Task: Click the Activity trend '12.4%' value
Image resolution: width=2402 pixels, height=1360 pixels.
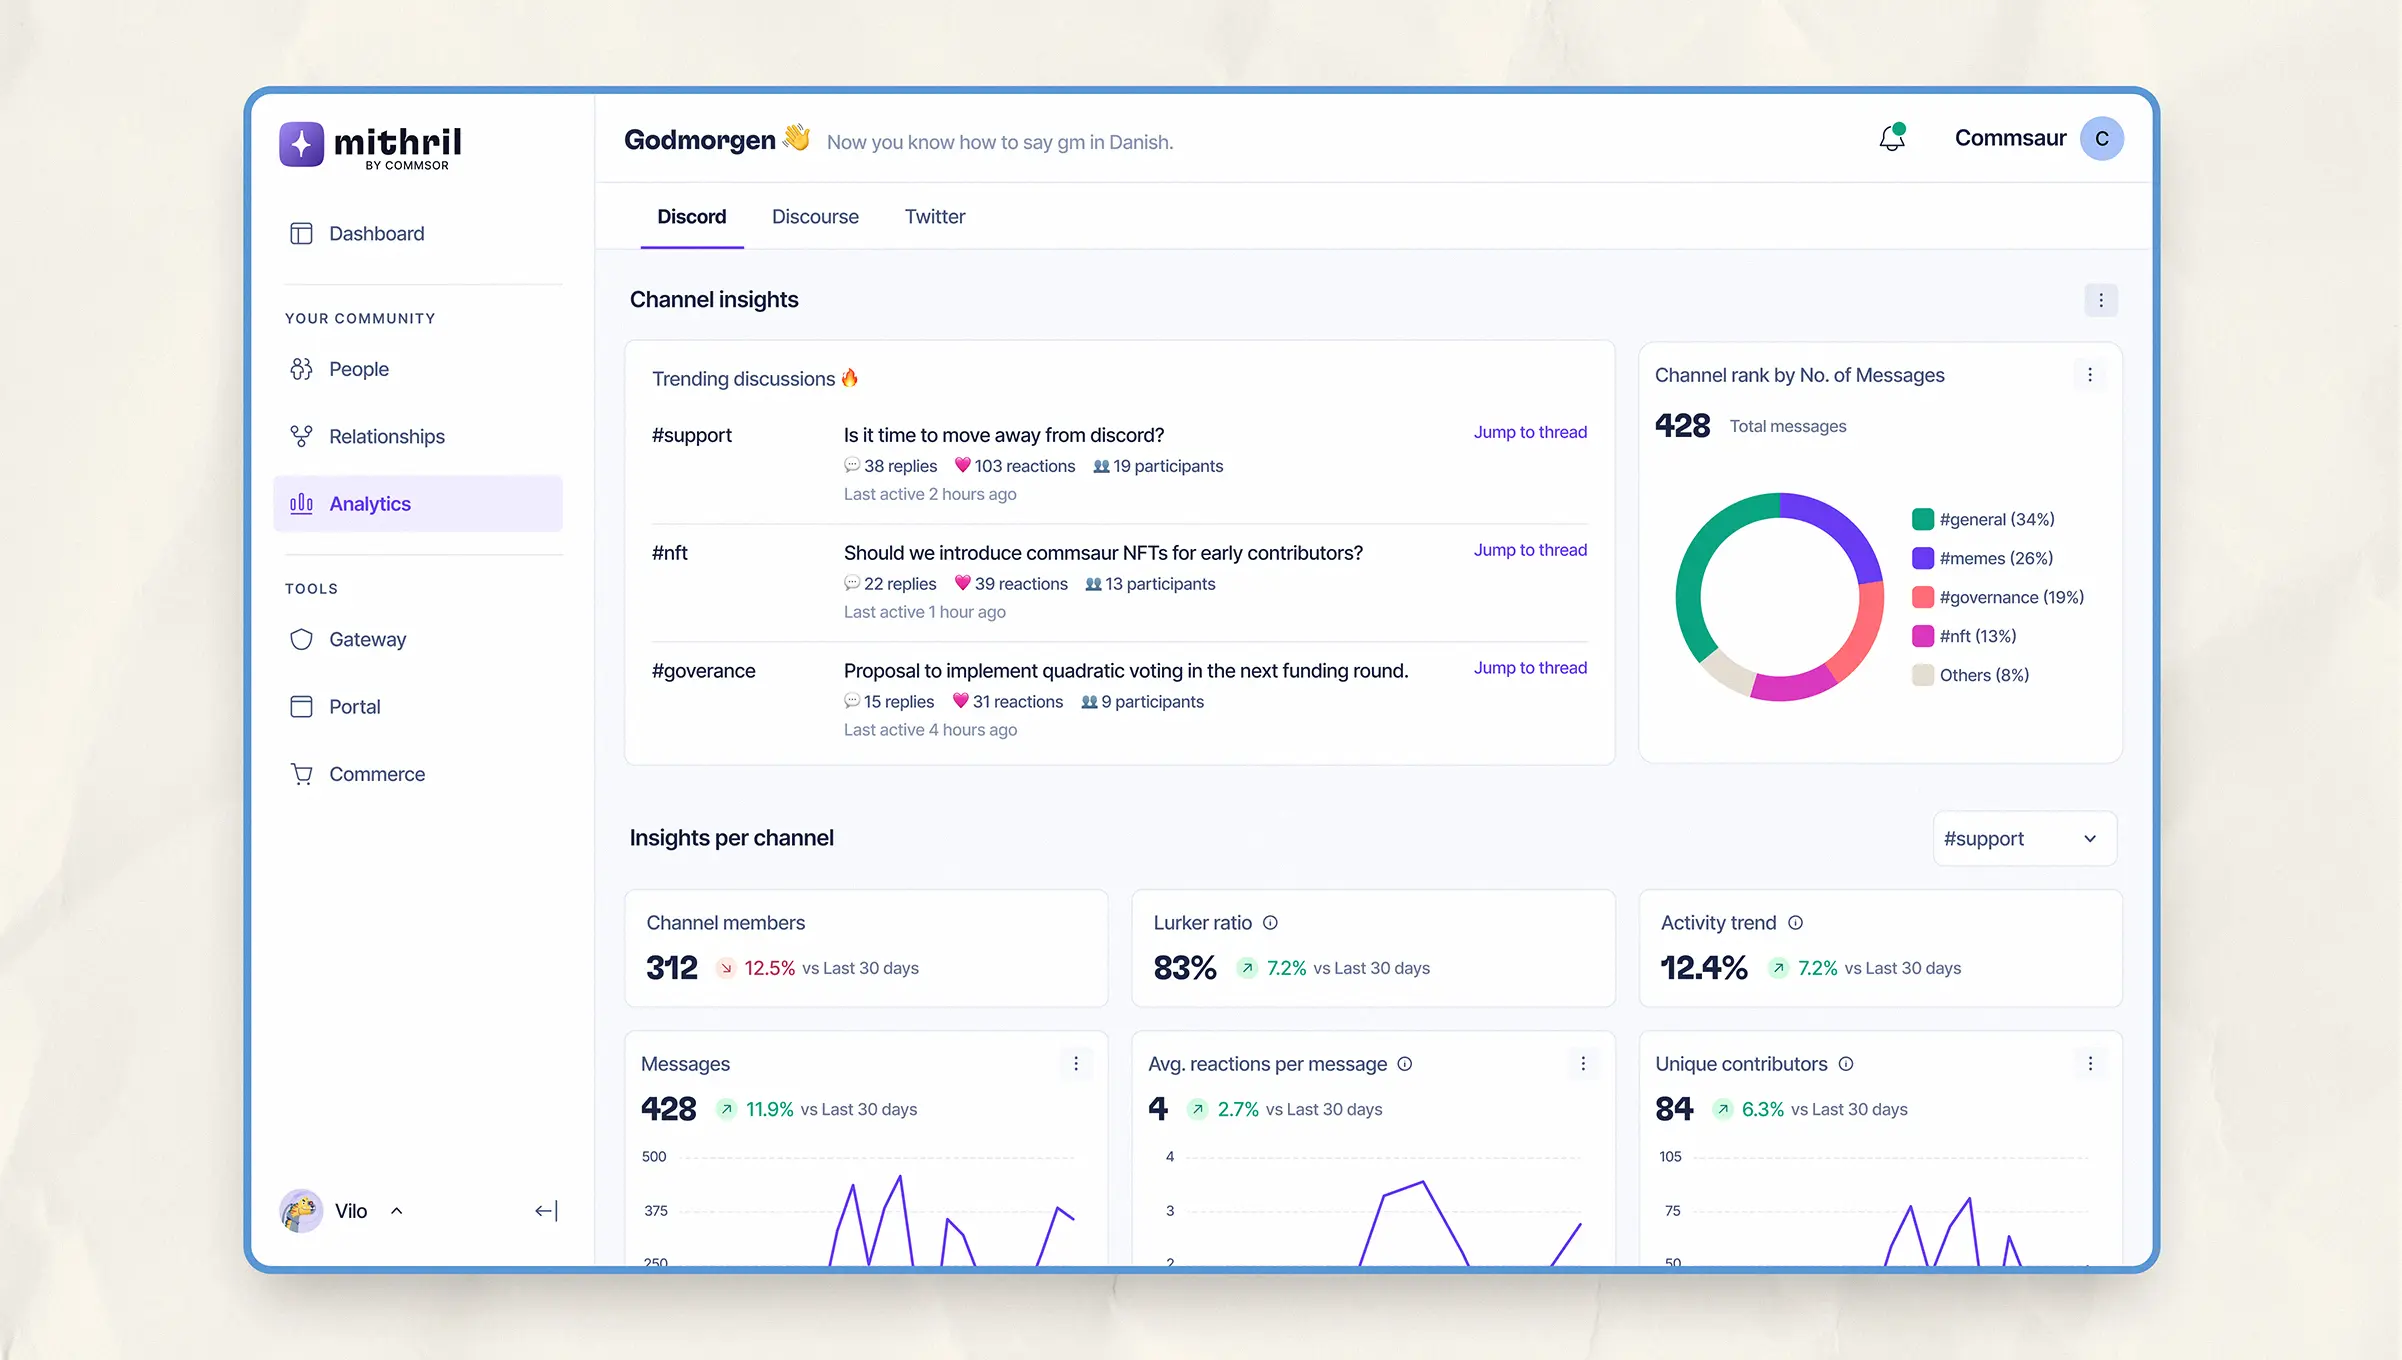Action: coord(1704,968)
